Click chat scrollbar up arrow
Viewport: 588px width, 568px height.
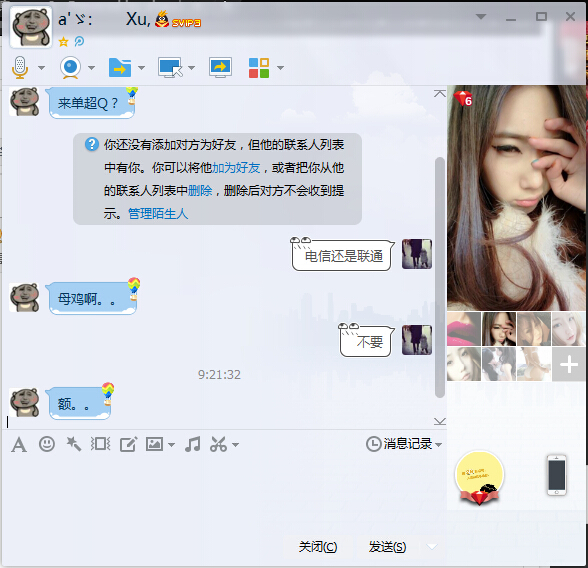pyautogui.click(x=440, y=93)
